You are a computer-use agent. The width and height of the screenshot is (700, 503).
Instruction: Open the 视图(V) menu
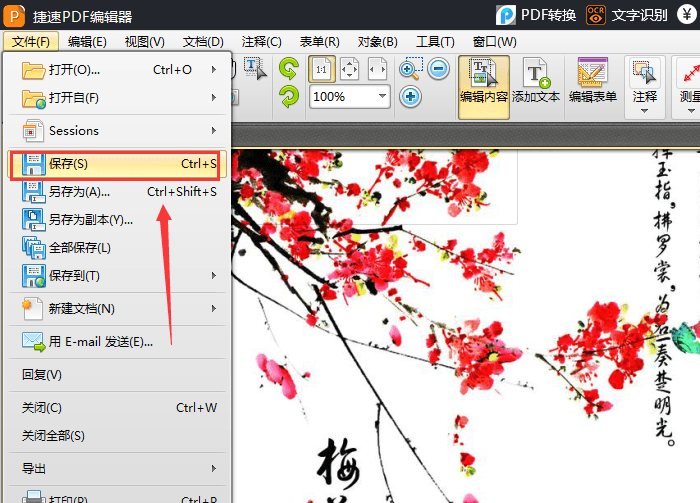[x=145, y=42]
